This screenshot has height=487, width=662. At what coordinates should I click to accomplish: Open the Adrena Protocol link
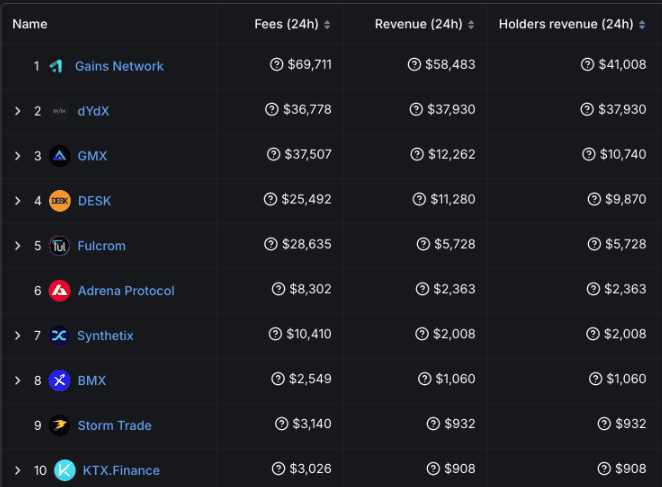[x=126, y=291]
